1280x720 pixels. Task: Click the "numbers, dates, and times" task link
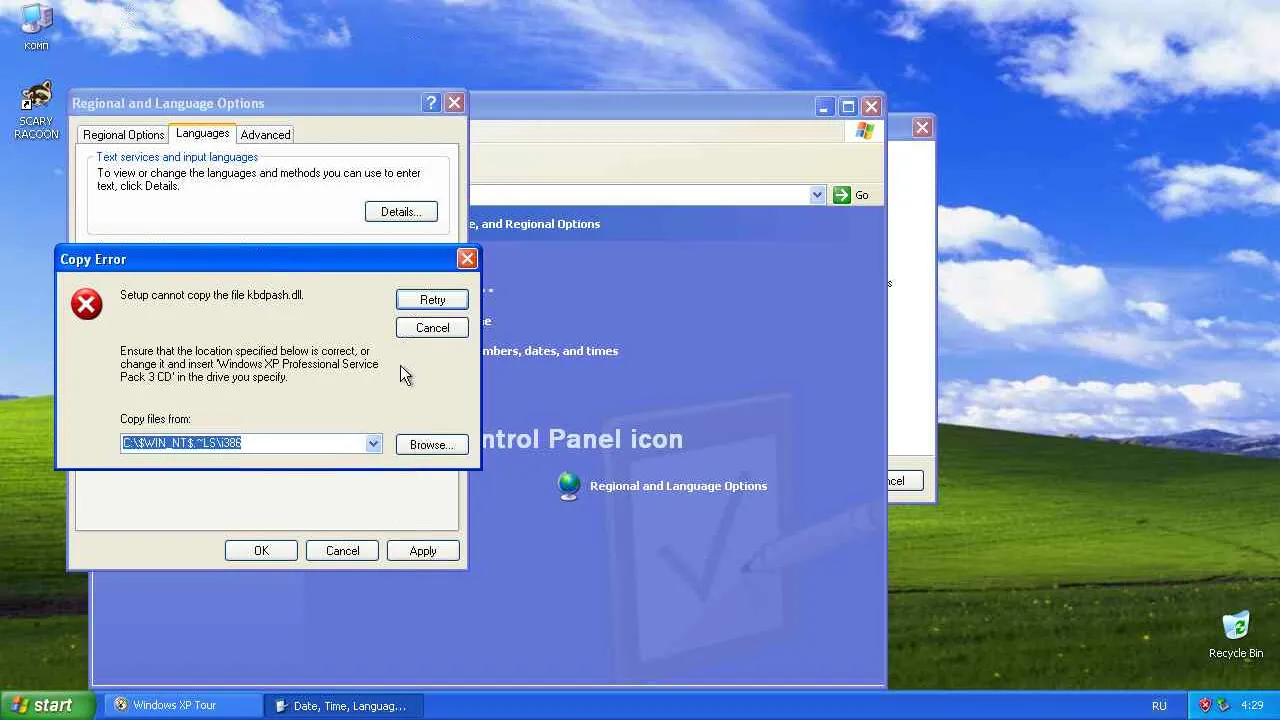tap(549, 351)
